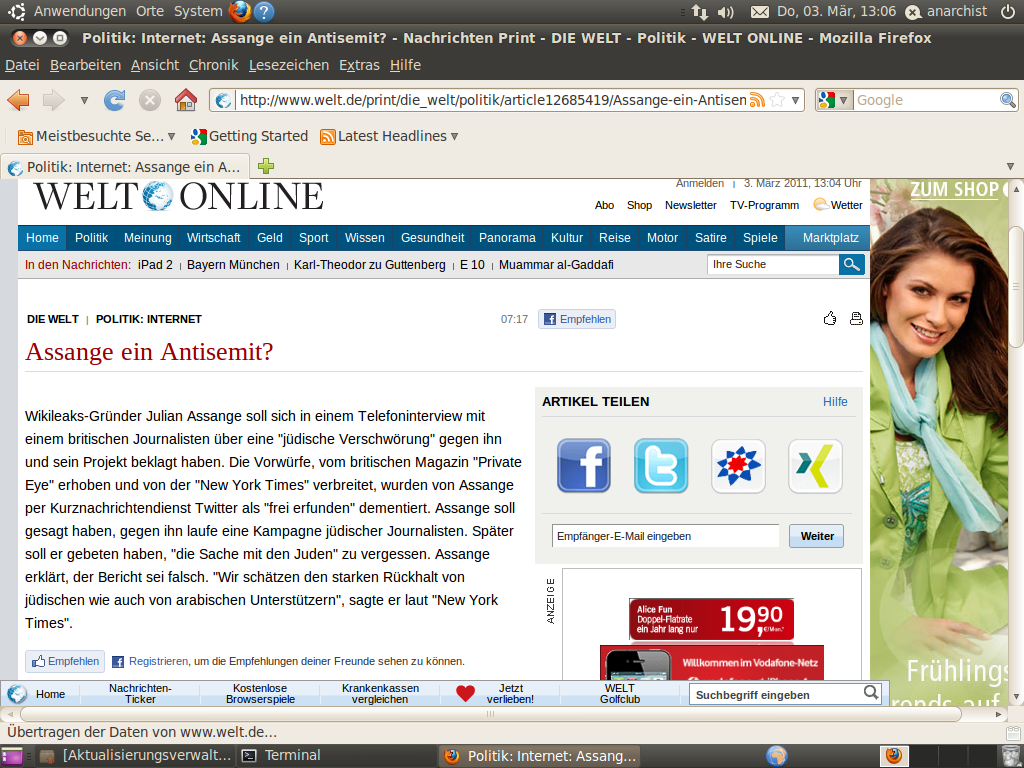This screenshot has width=1024, height=768.
Task: Open the Ansicht menu
Action: click(x=155, y=65)
